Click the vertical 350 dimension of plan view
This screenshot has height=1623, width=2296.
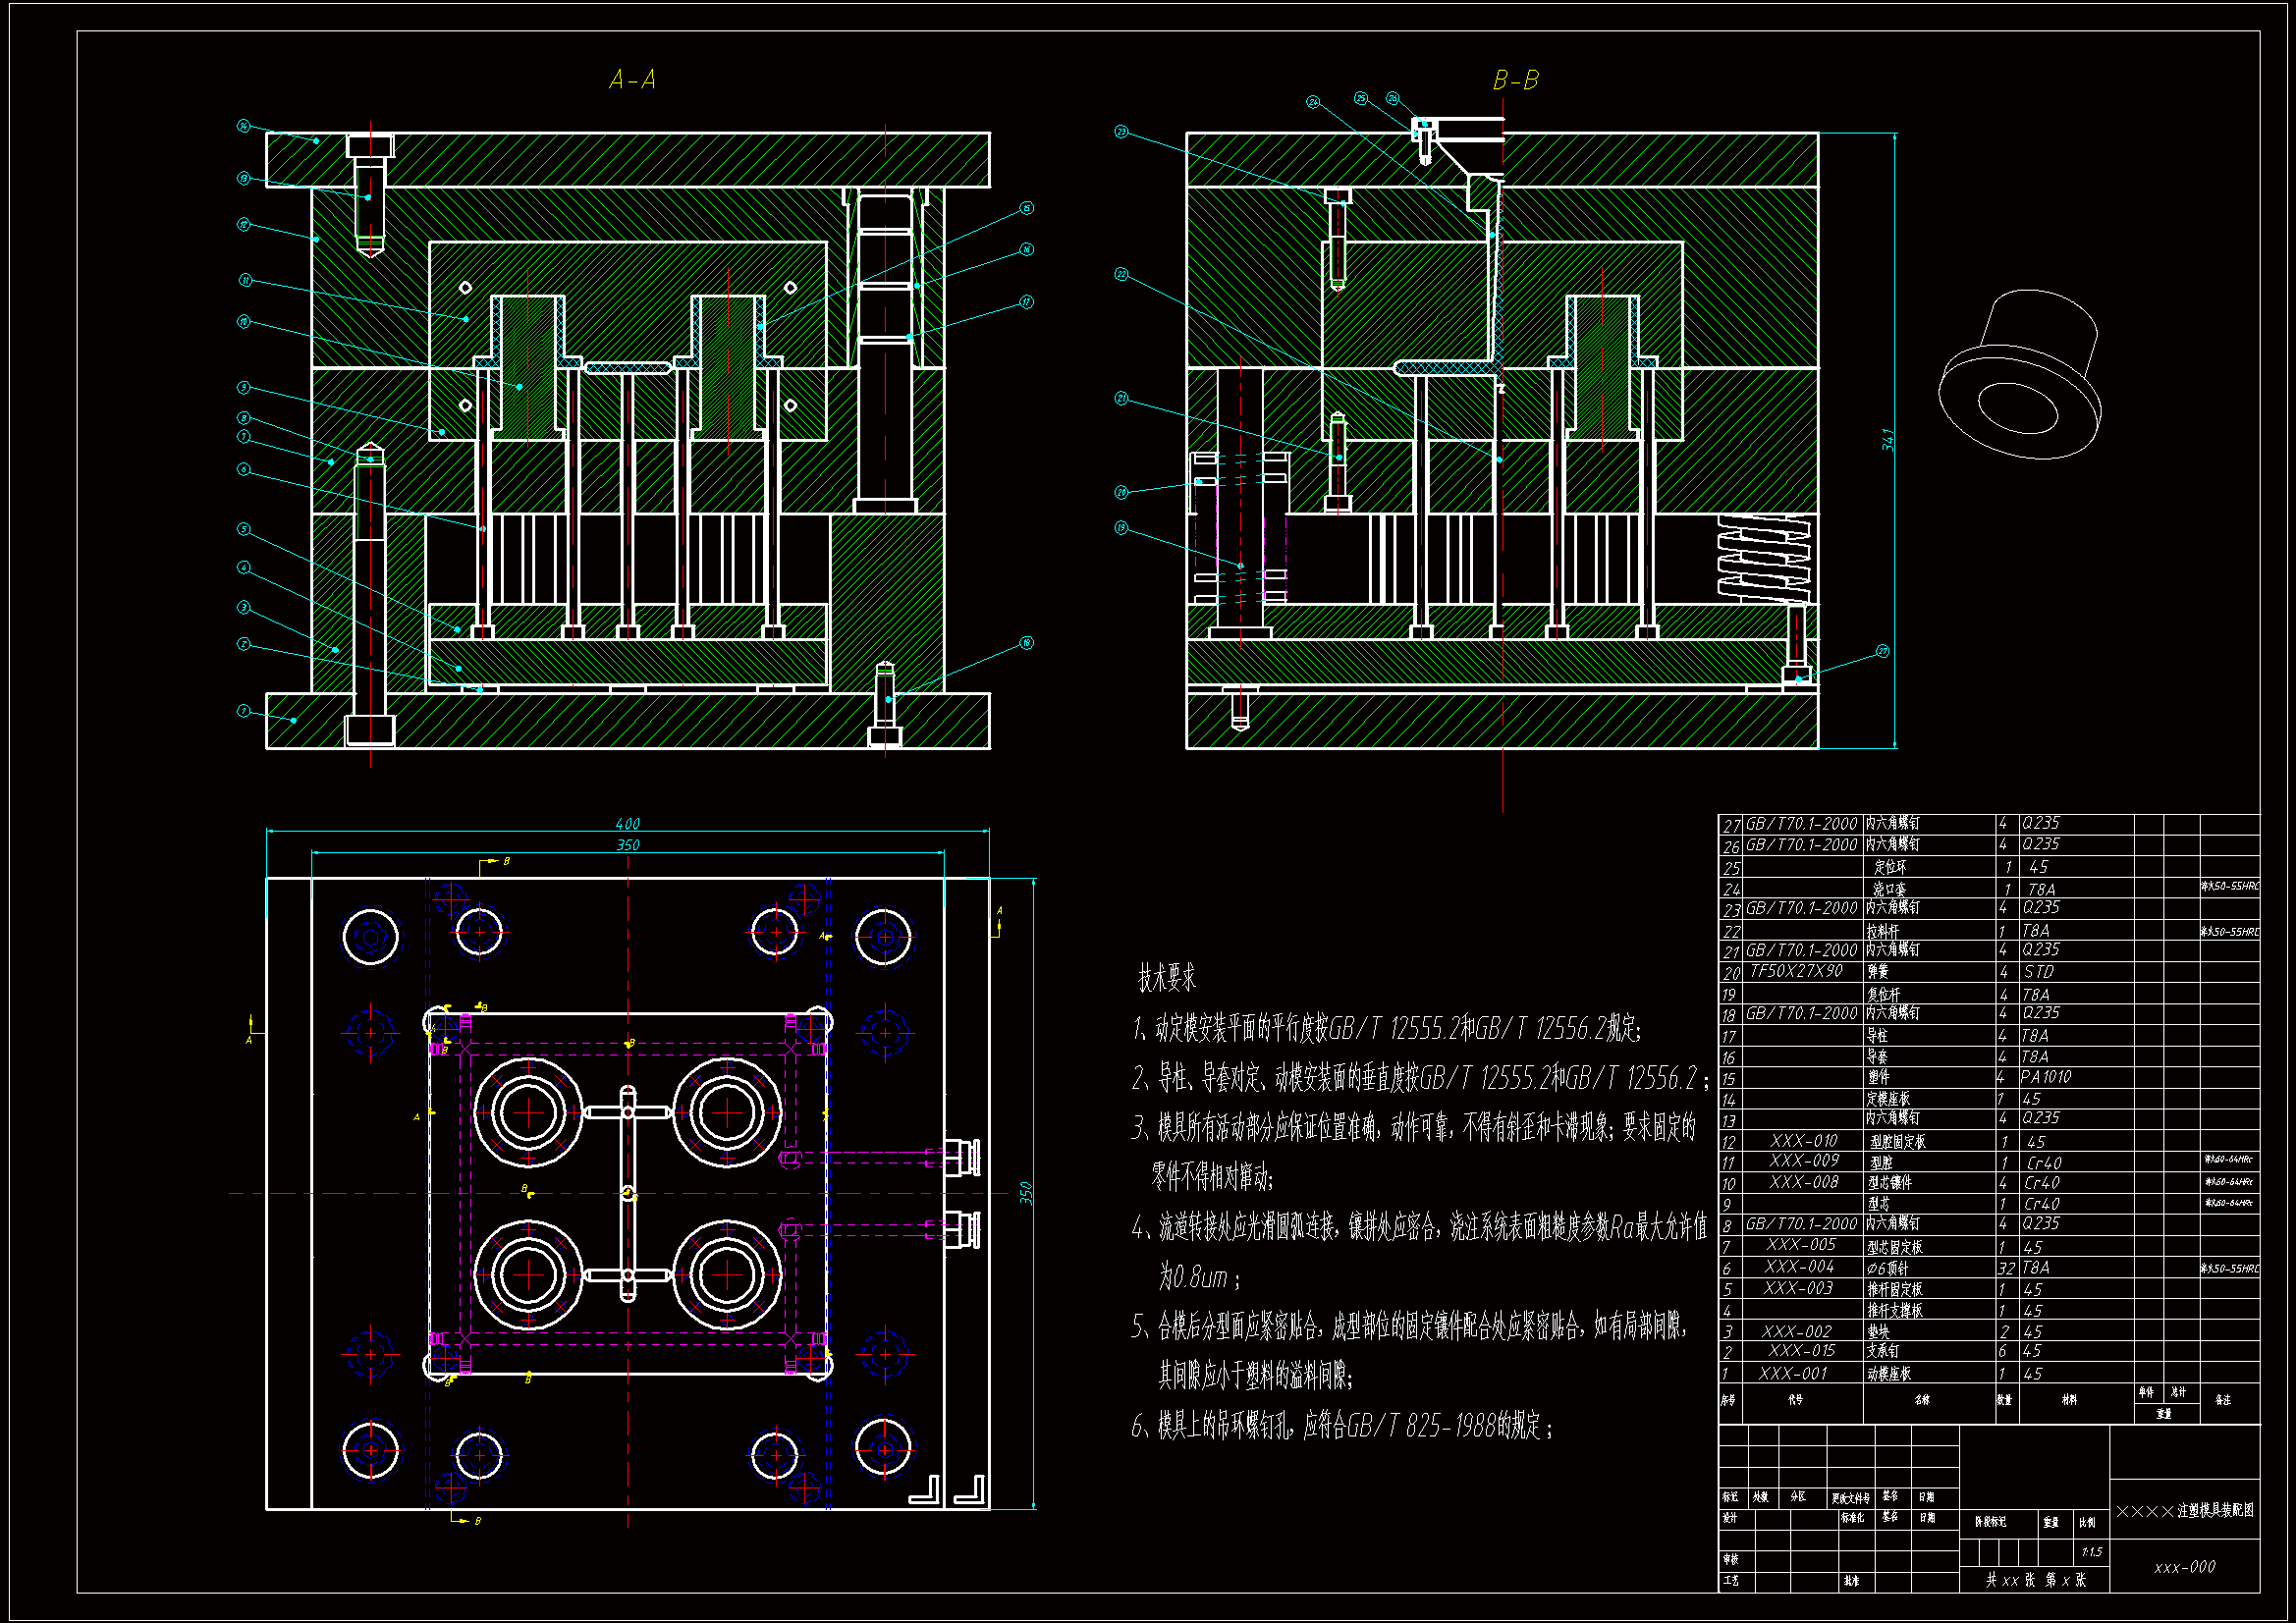click(1025, 1193)
